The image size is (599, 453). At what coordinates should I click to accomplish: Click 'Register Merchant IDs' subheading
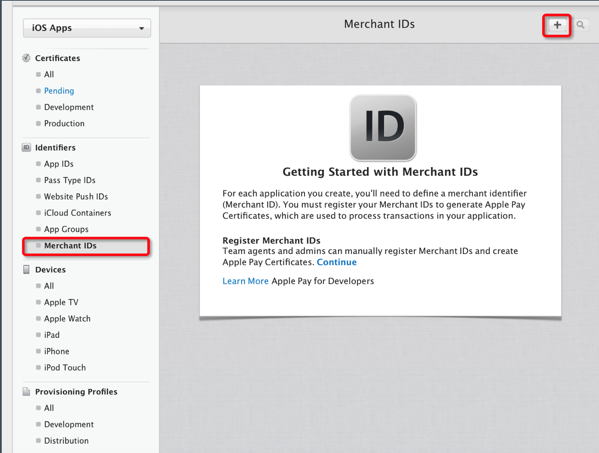(271, 241)
